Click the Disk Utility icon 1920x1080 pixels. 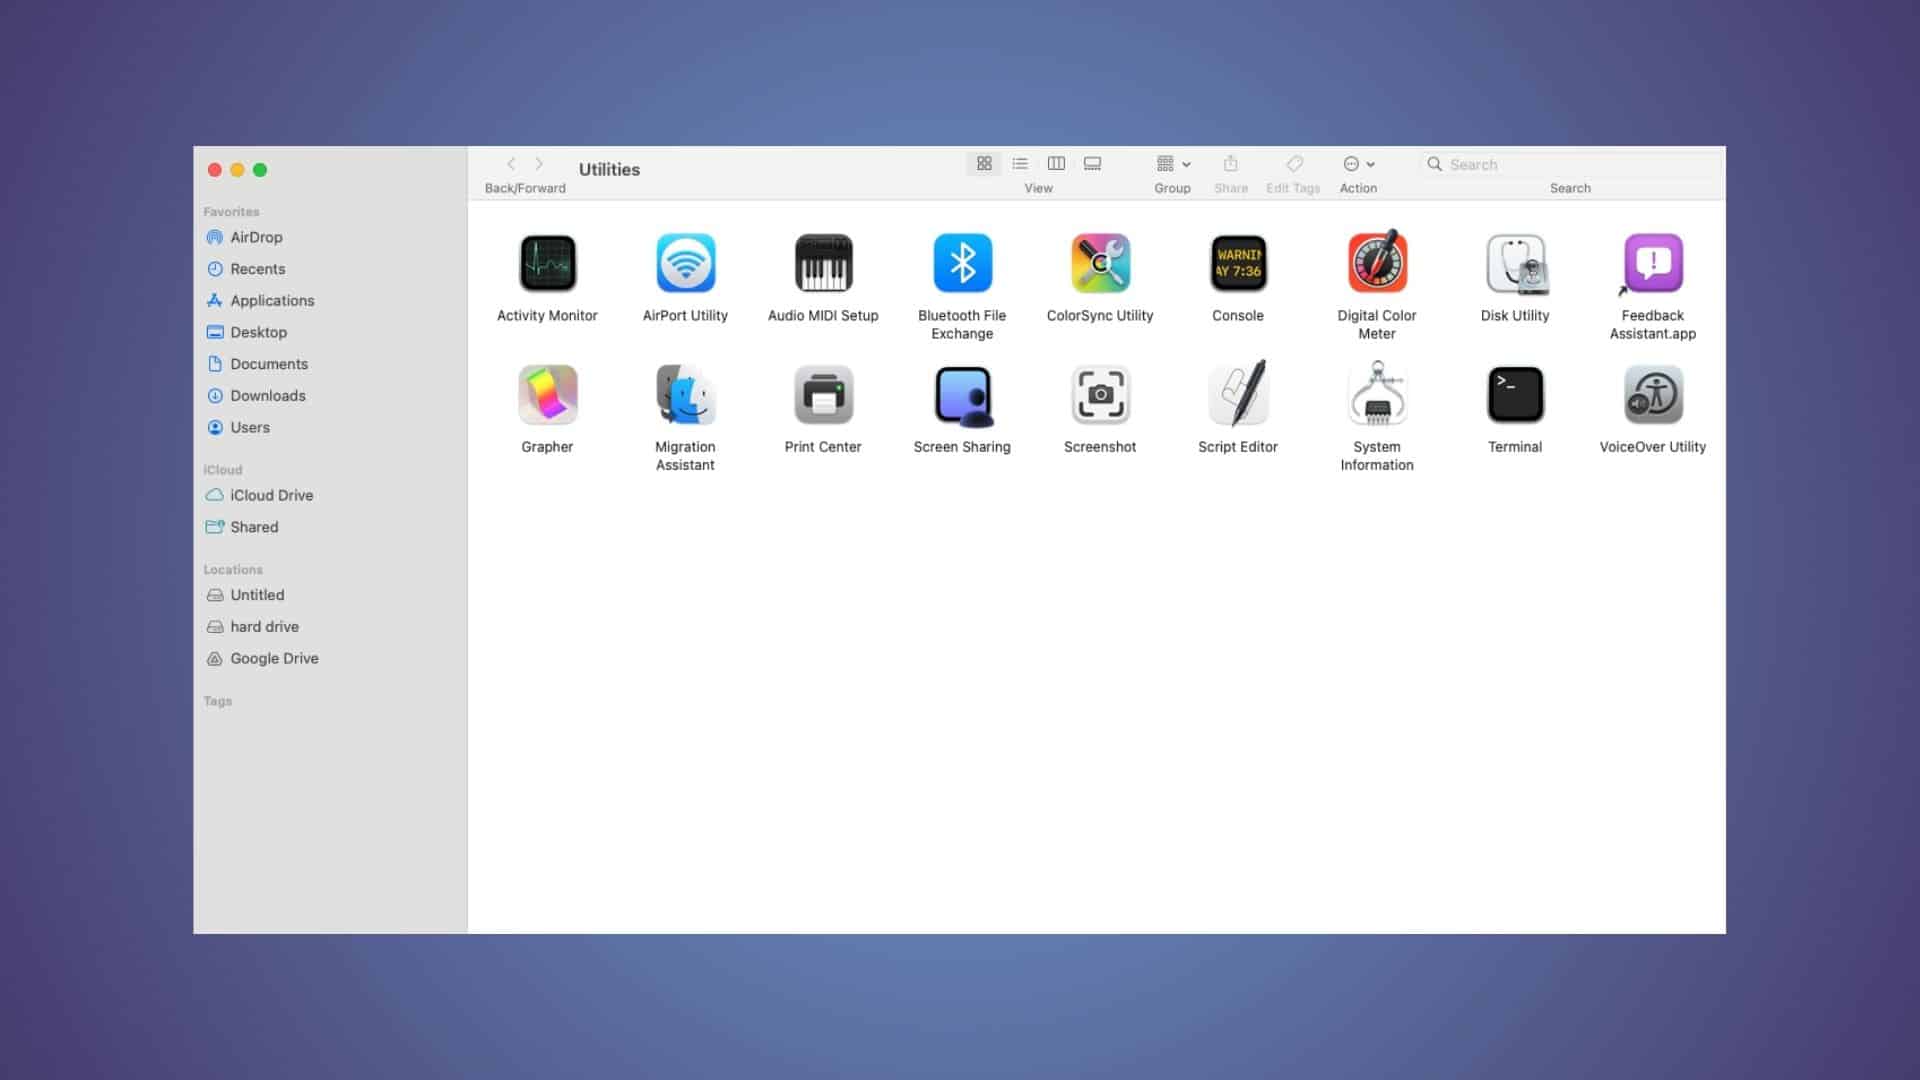1514,263
